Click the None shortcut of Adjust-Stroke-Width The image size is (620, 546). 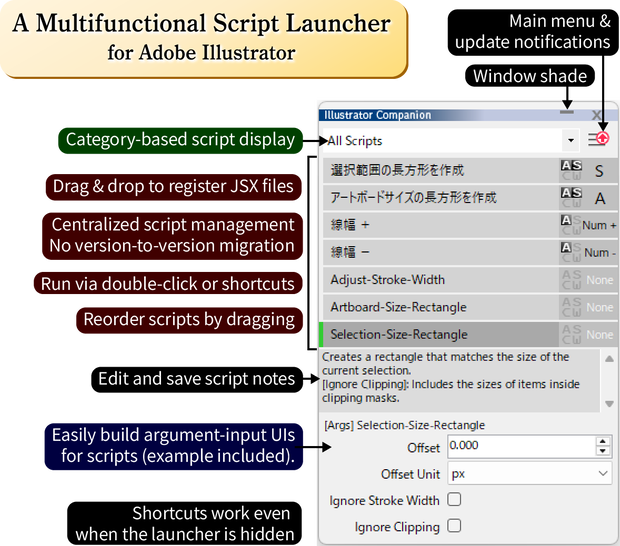pyautogui.click(x=599, y=280)
